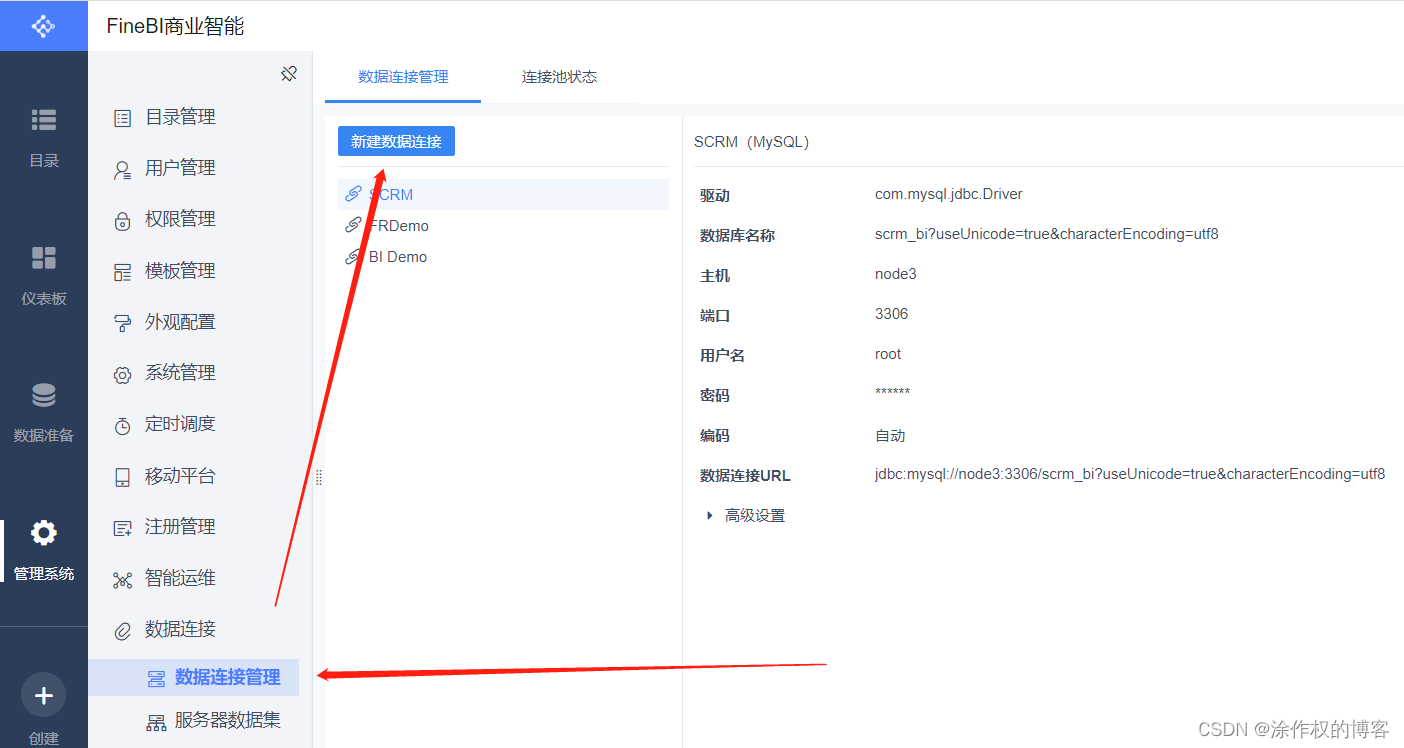Screen dimensions: 1404x748
Task: Click the masked password value
Action: 893,393
